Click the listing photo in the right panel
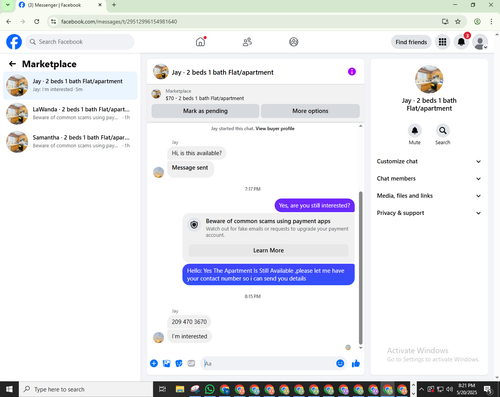 click(x=429, y=79)
